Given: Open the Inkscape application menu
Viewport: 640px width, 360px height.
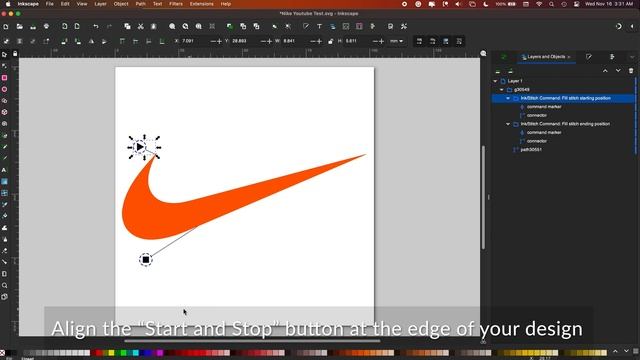Looking at the screenshot, I should coord(28,4).
